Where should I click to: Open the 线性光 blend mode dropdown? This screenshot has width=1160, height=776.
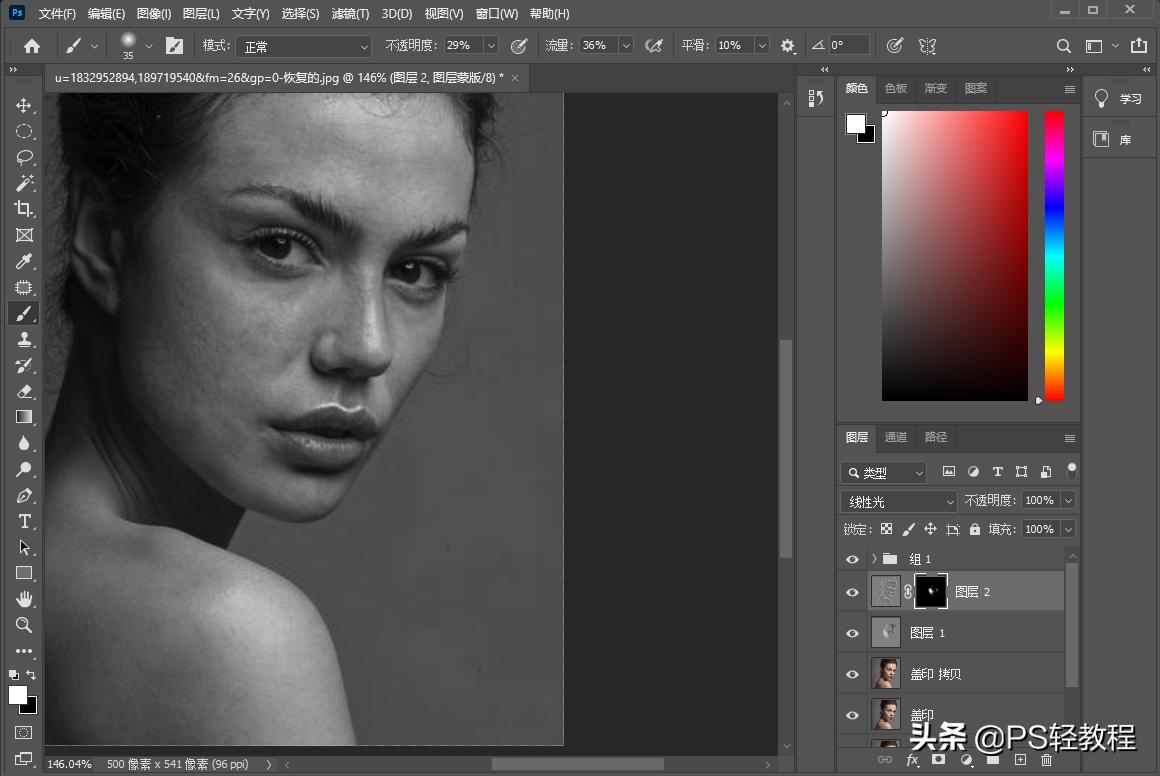click(900, 501)
